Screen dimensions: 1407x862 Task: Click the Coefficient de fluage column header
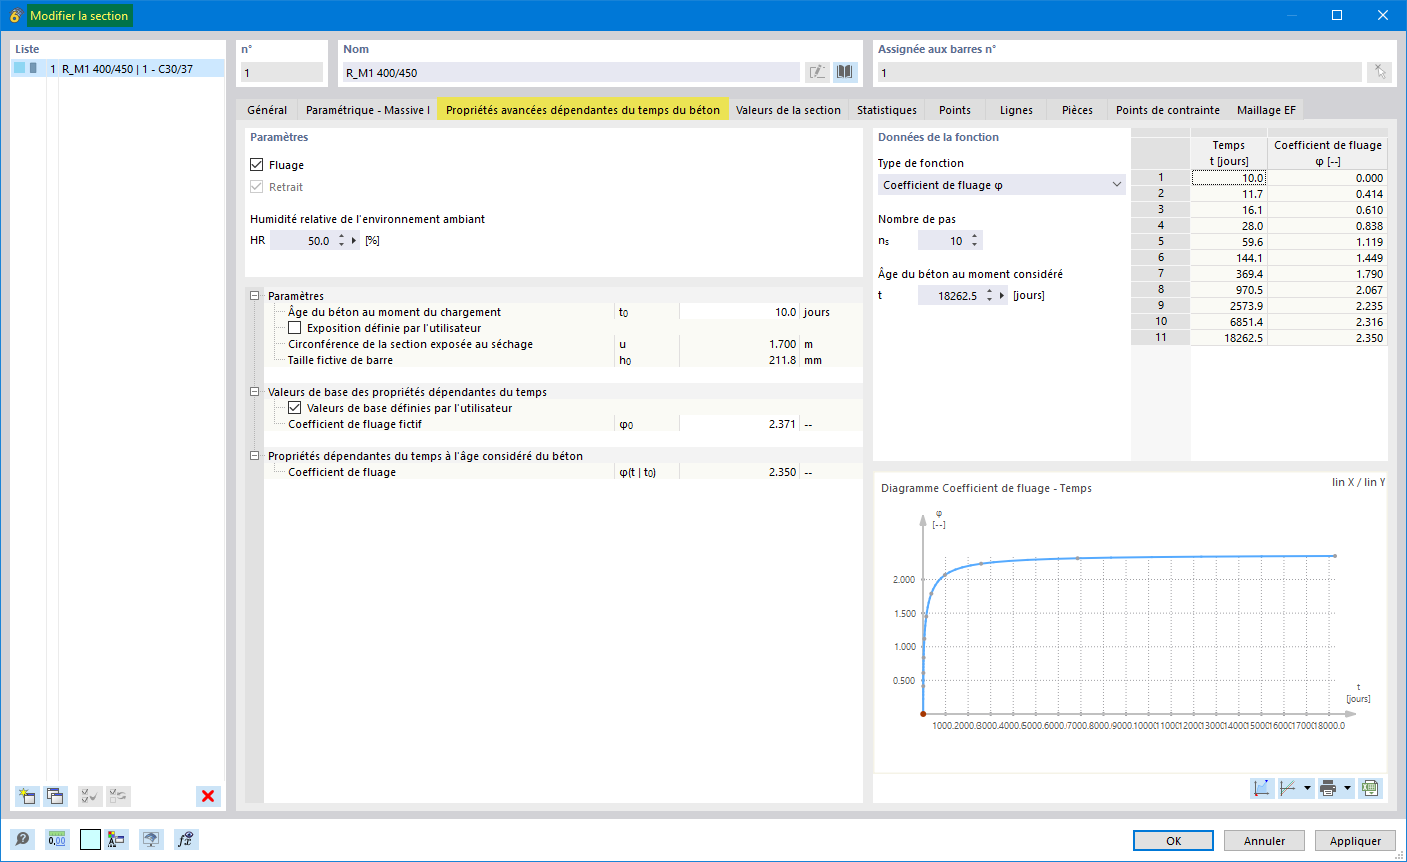(1327, 153)
